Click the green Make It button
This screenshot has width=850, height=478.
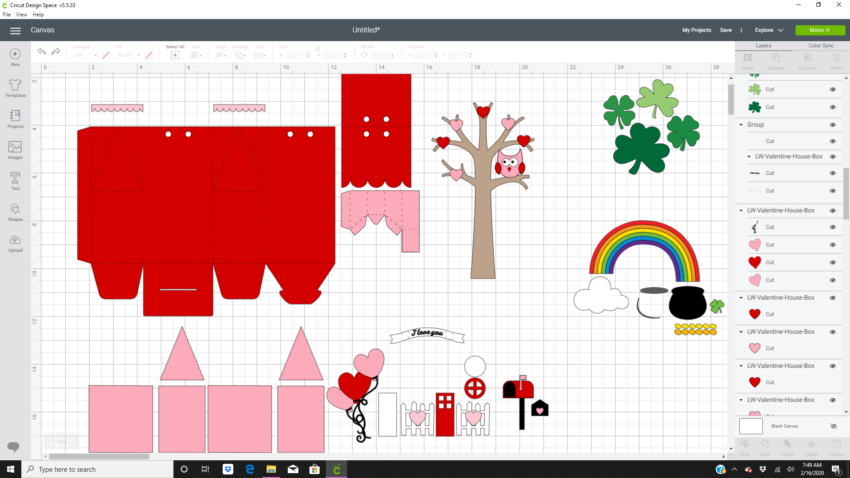[820, 30]
